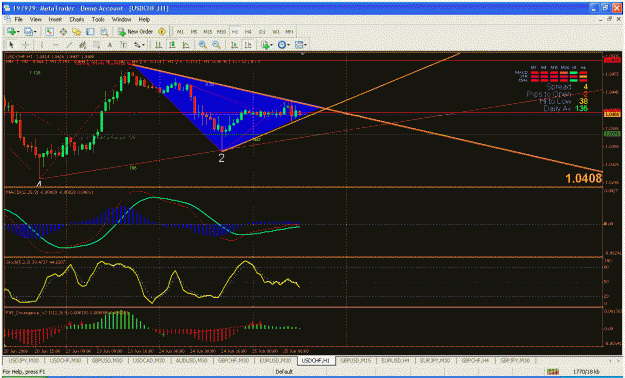
Task: Expand the New Chart dropdown arrow
Action: (x=18, y=32)
